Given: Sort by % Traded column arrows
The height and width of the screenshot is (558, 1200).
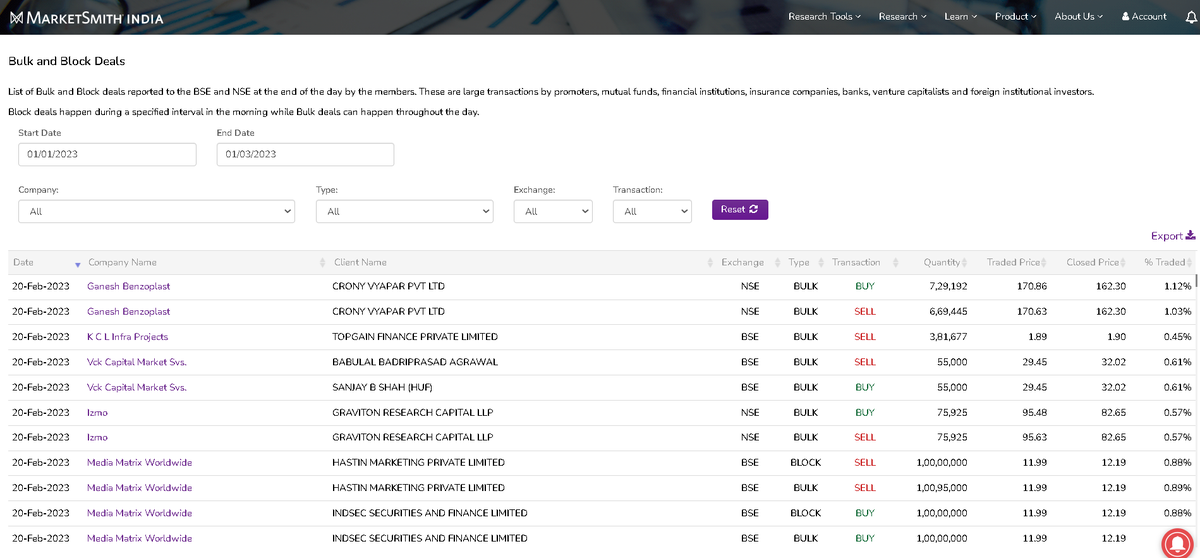Looking at the screenshot, I should tap(1189, 263).
